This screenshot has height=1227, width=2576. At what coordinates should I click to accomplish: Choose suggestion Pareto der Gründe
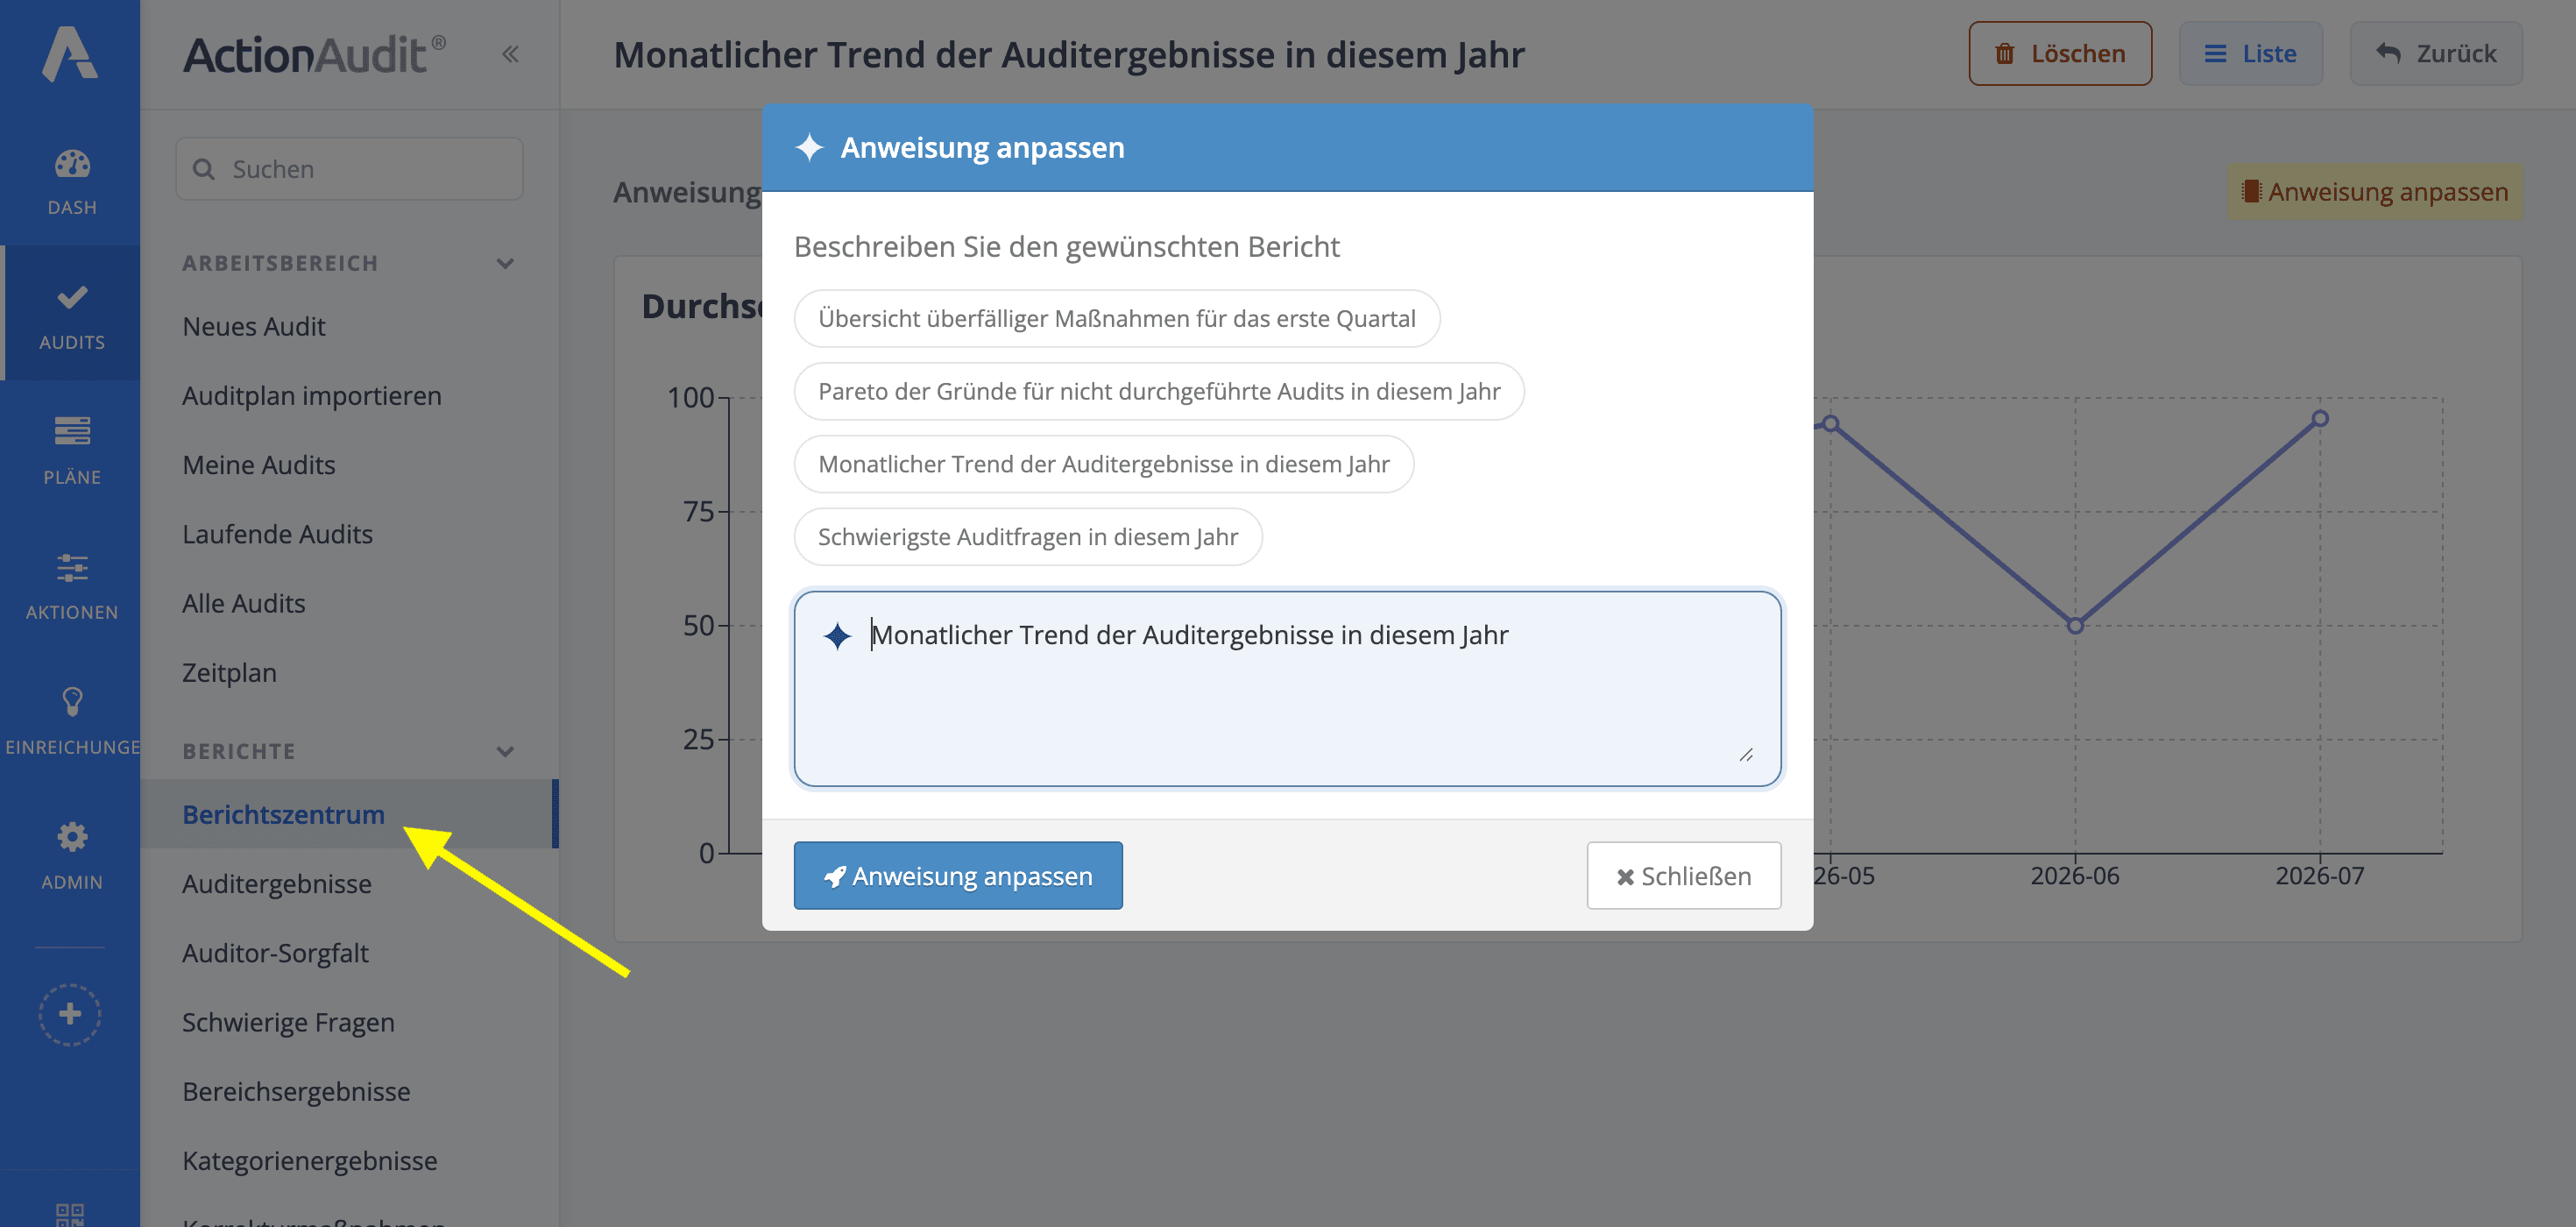tap(1158, 391)
